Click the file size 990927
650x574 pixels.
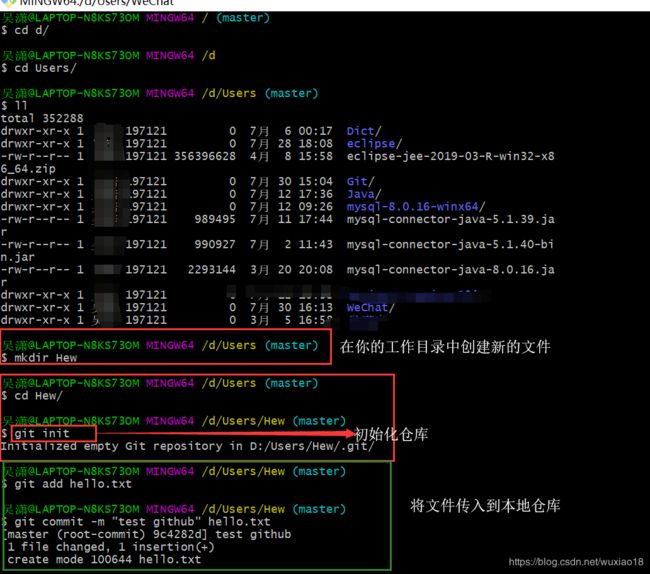[x=215, y=245]
